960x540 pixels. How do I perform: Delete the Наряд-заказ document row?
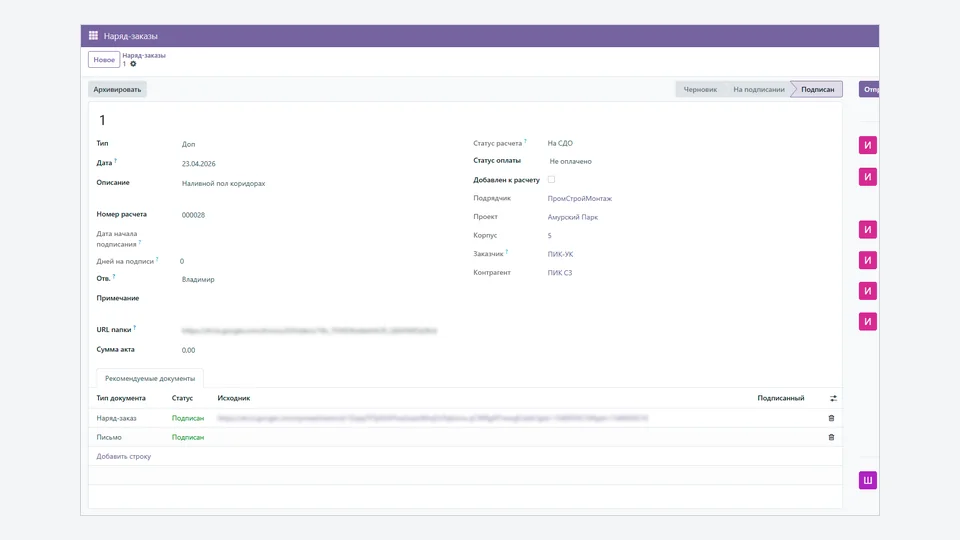pos(831,418)
